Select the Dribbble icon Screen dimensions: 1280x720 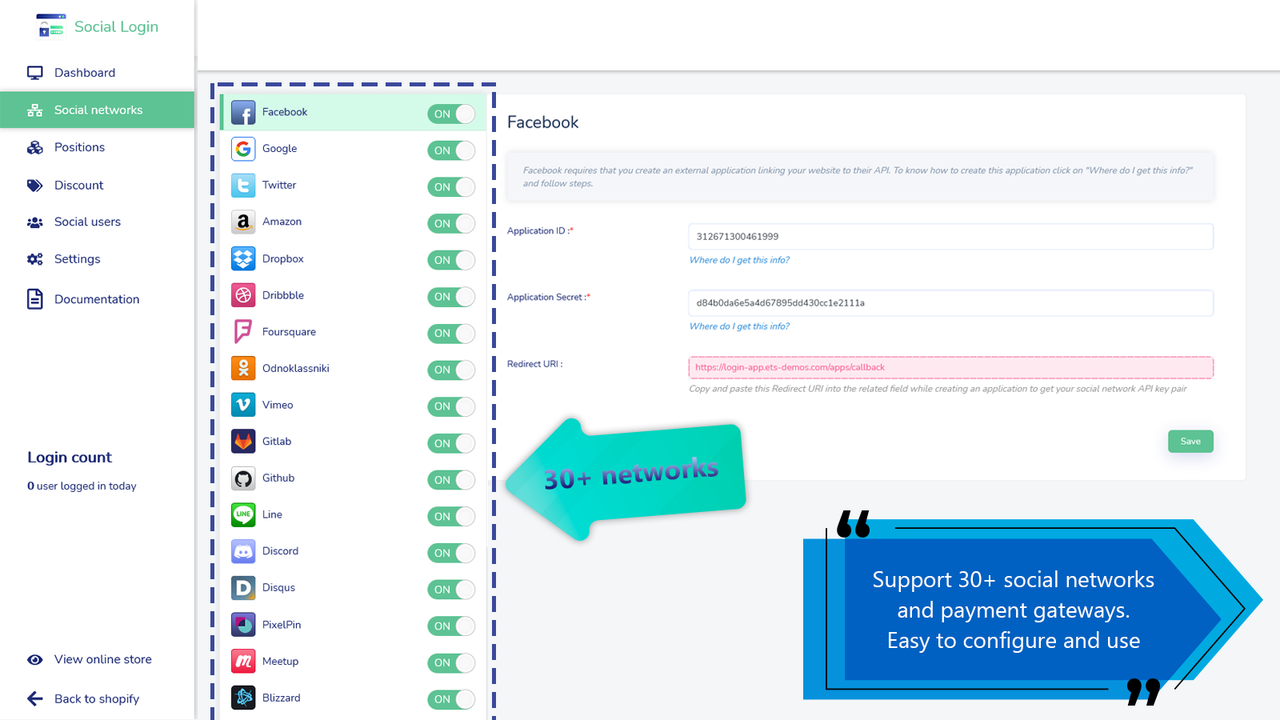pos(242,295)
